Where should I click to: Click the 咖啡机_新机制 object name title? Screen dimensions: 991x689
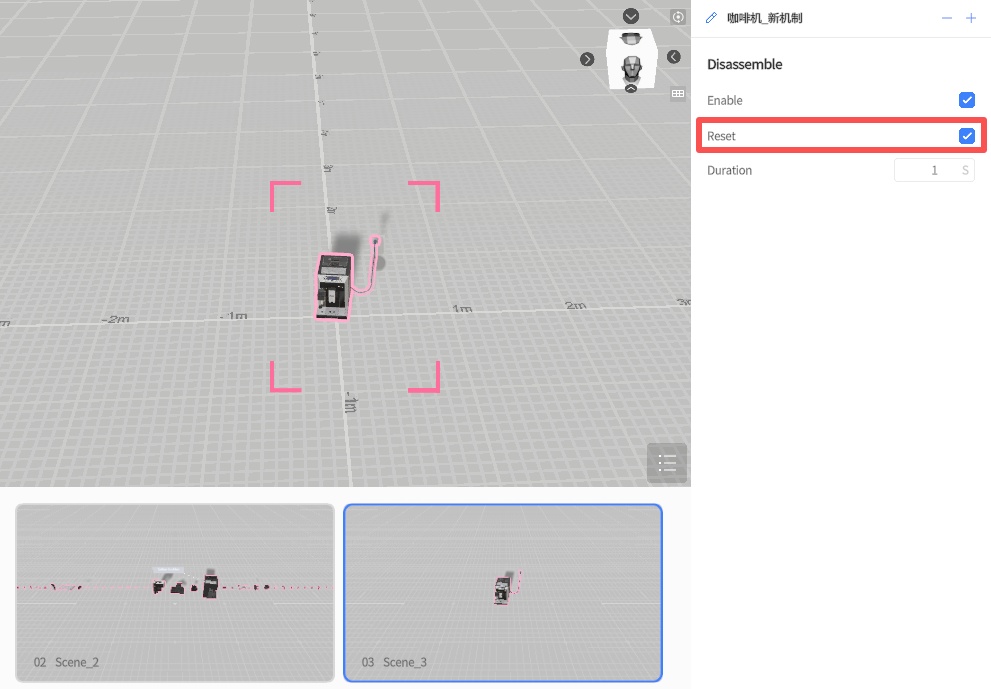(764, 18)
